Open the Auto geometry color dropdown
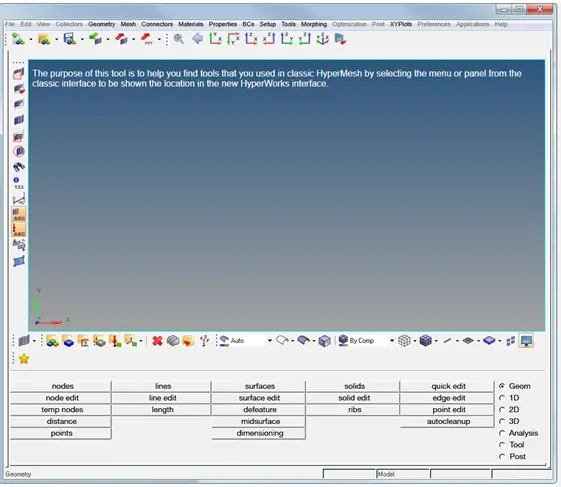The height and width of the screenshot is (487, 561). [269, 341]
